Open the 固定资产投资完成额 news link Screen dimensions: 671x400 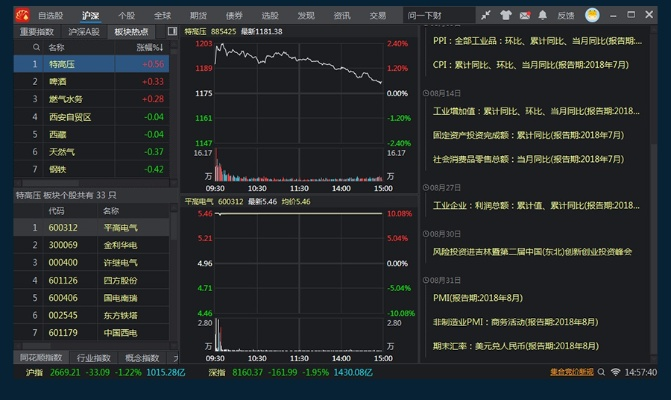tap(528, 135)
